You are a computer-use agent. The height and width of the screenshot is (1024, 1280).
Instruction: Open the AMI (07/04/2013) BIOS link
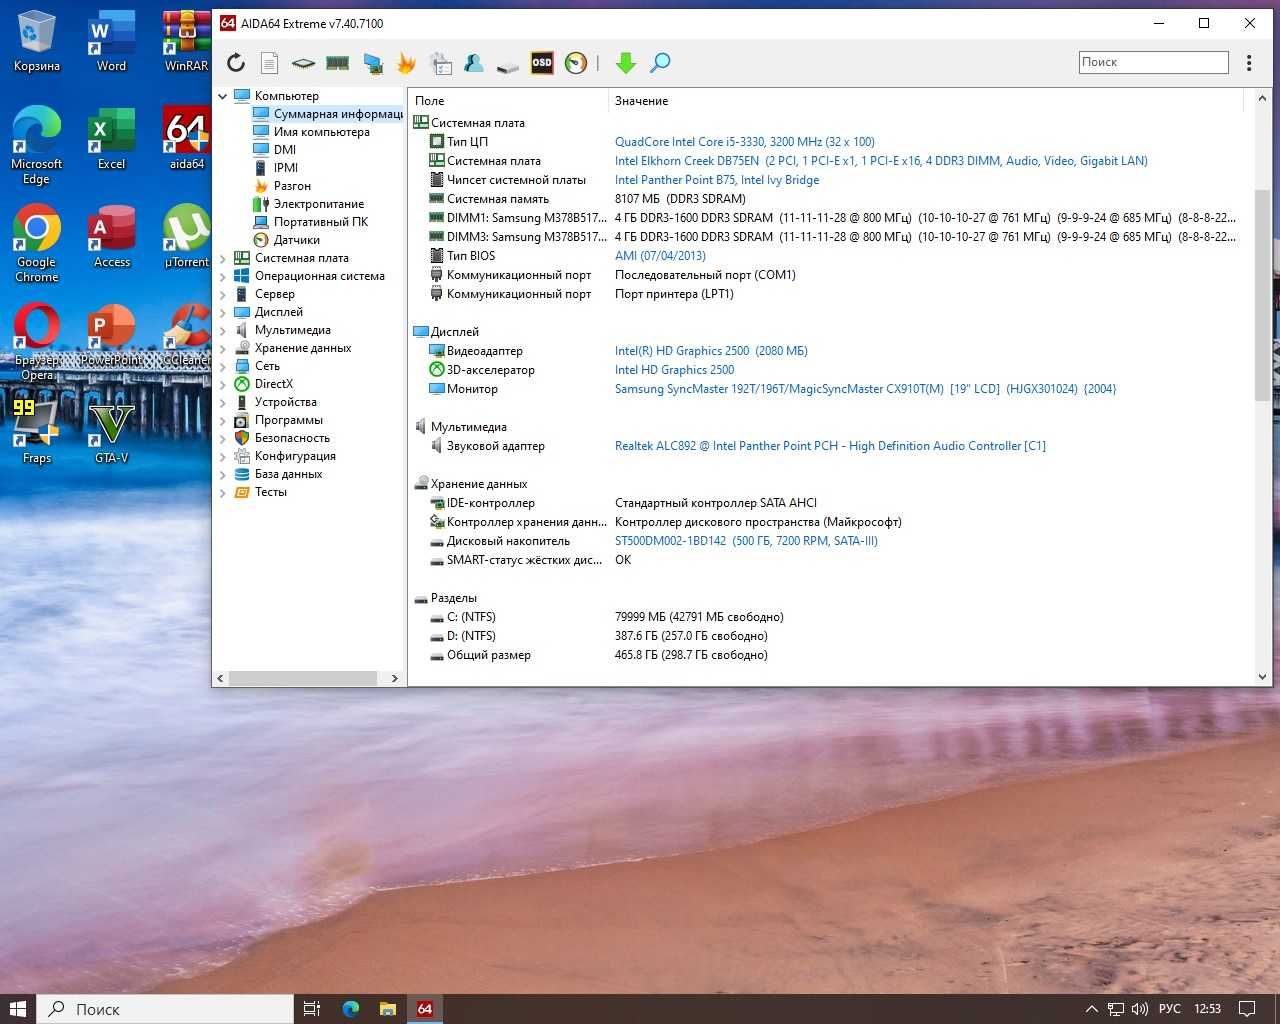[660, 256]
